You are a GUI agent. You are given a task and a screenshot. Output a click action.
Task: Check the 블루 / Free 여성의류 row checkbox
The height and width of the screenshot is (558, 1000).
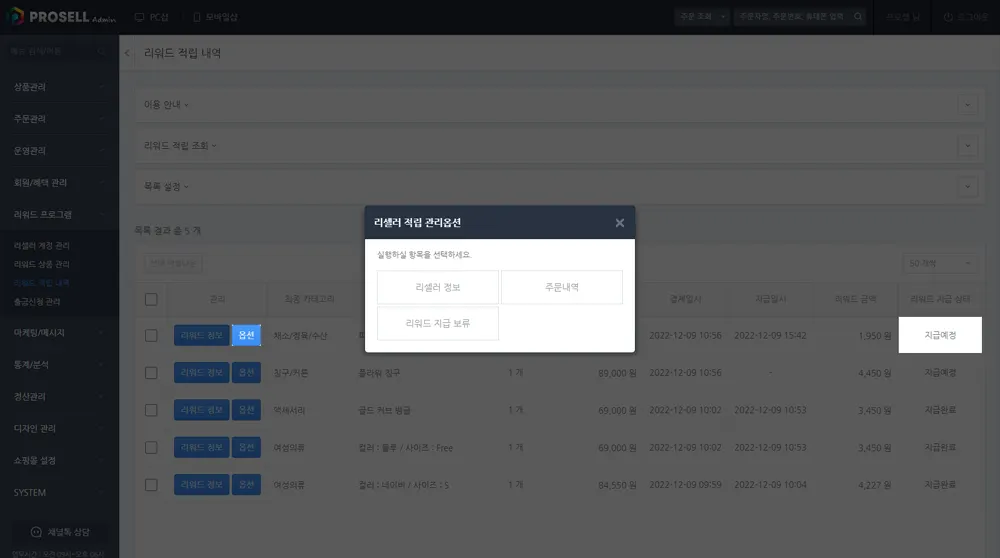[x=151, y=448]
